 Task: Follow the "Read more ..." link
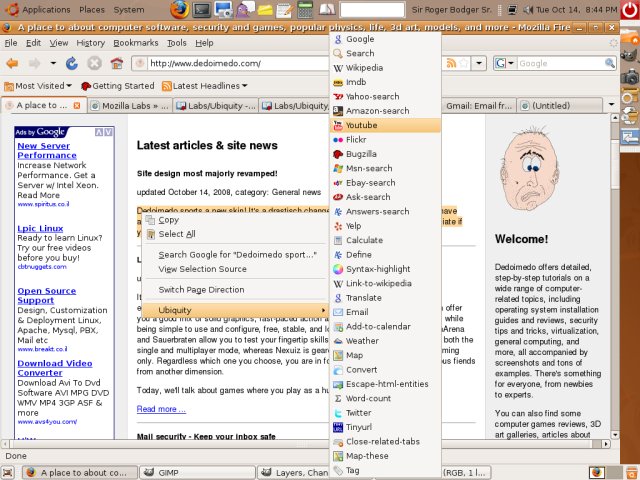(160, 409)
